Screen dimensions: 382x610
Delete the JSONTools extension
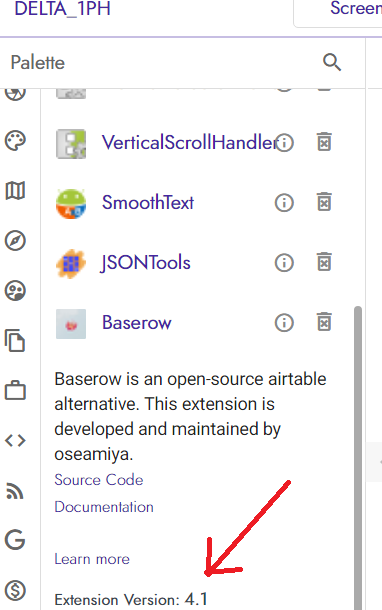[324, 261]
